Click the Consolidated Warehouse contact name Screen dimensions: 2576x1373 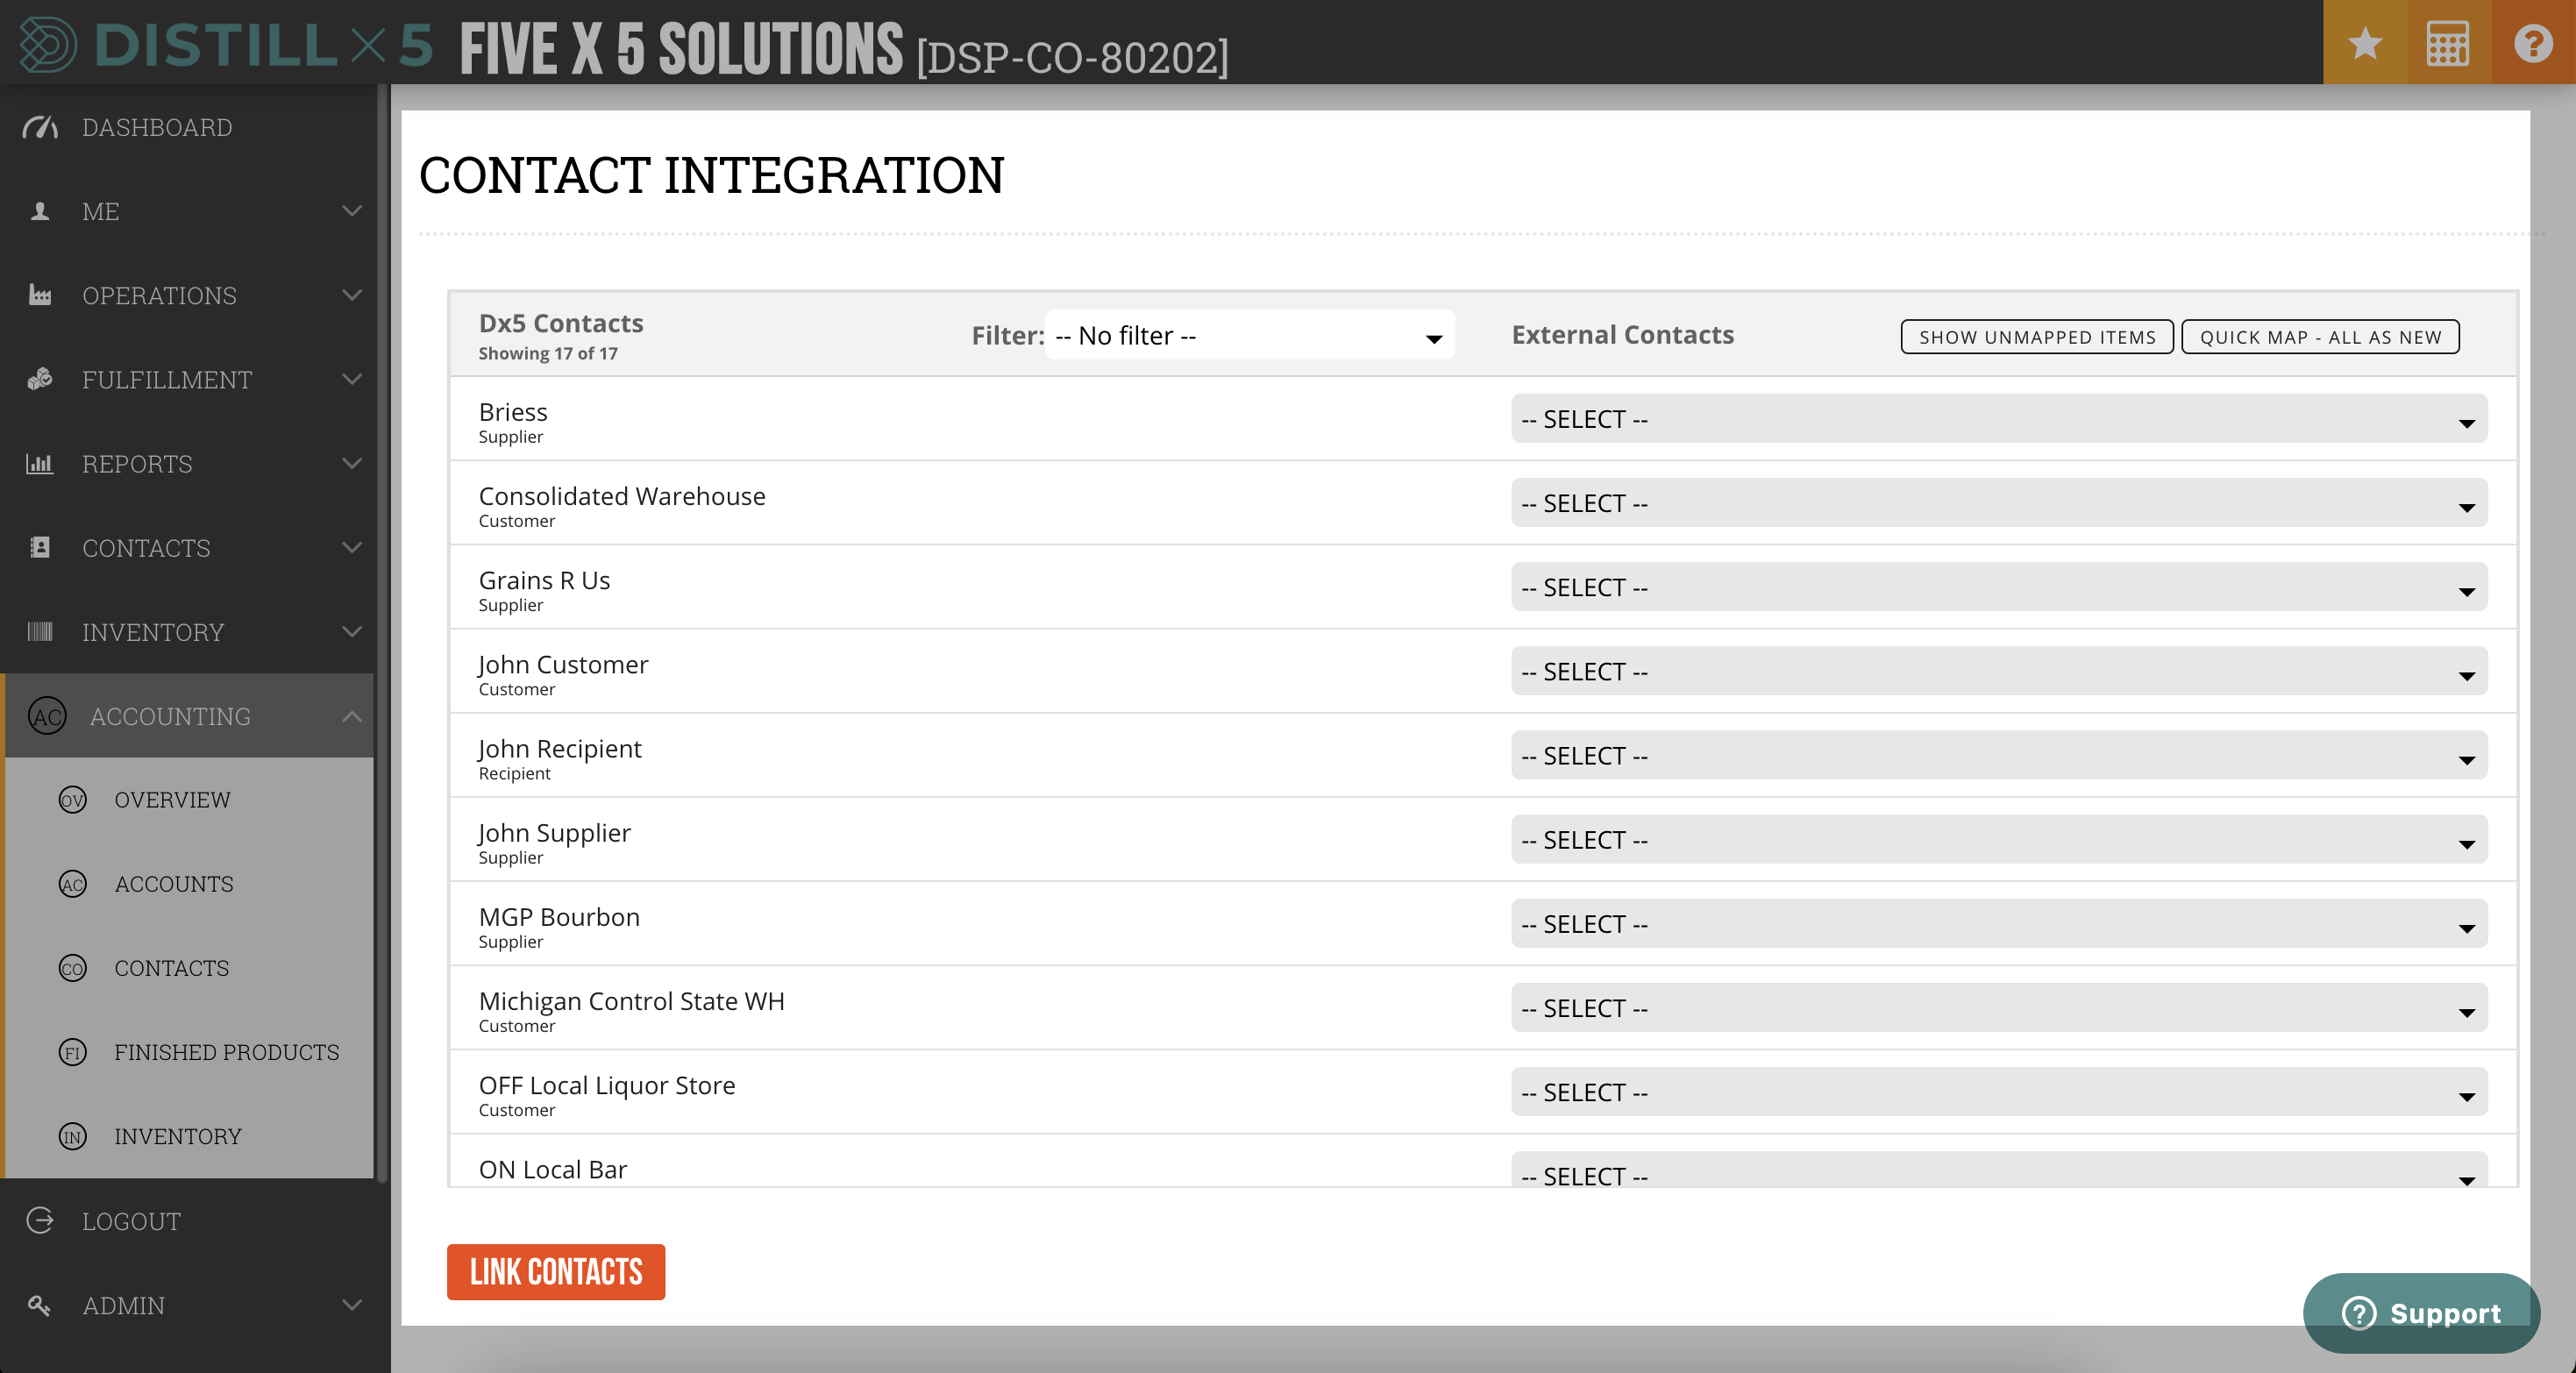tap(622, 496)
